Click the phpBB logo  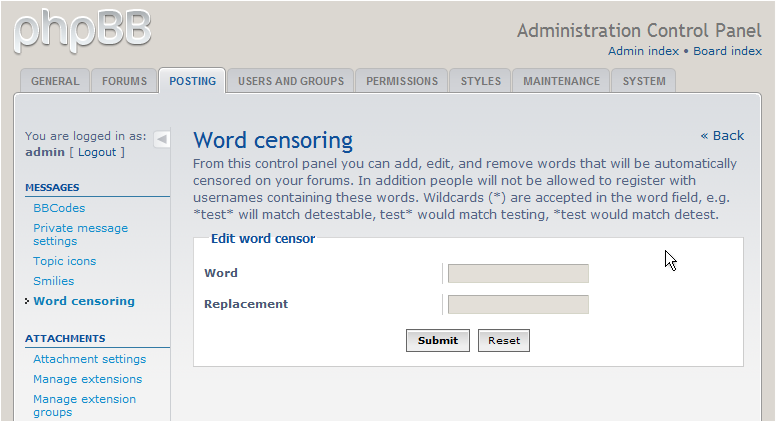coord(82,31)
